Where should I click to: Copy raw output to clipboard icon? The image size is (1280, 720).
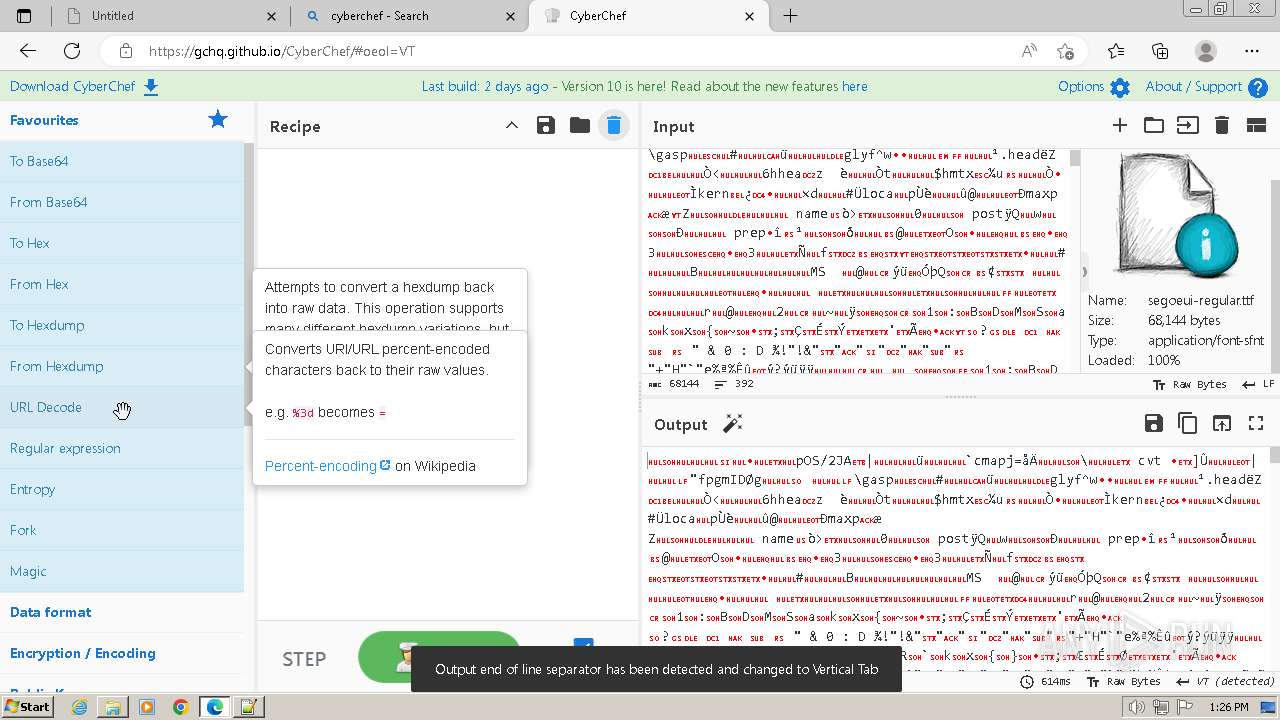1188,424
